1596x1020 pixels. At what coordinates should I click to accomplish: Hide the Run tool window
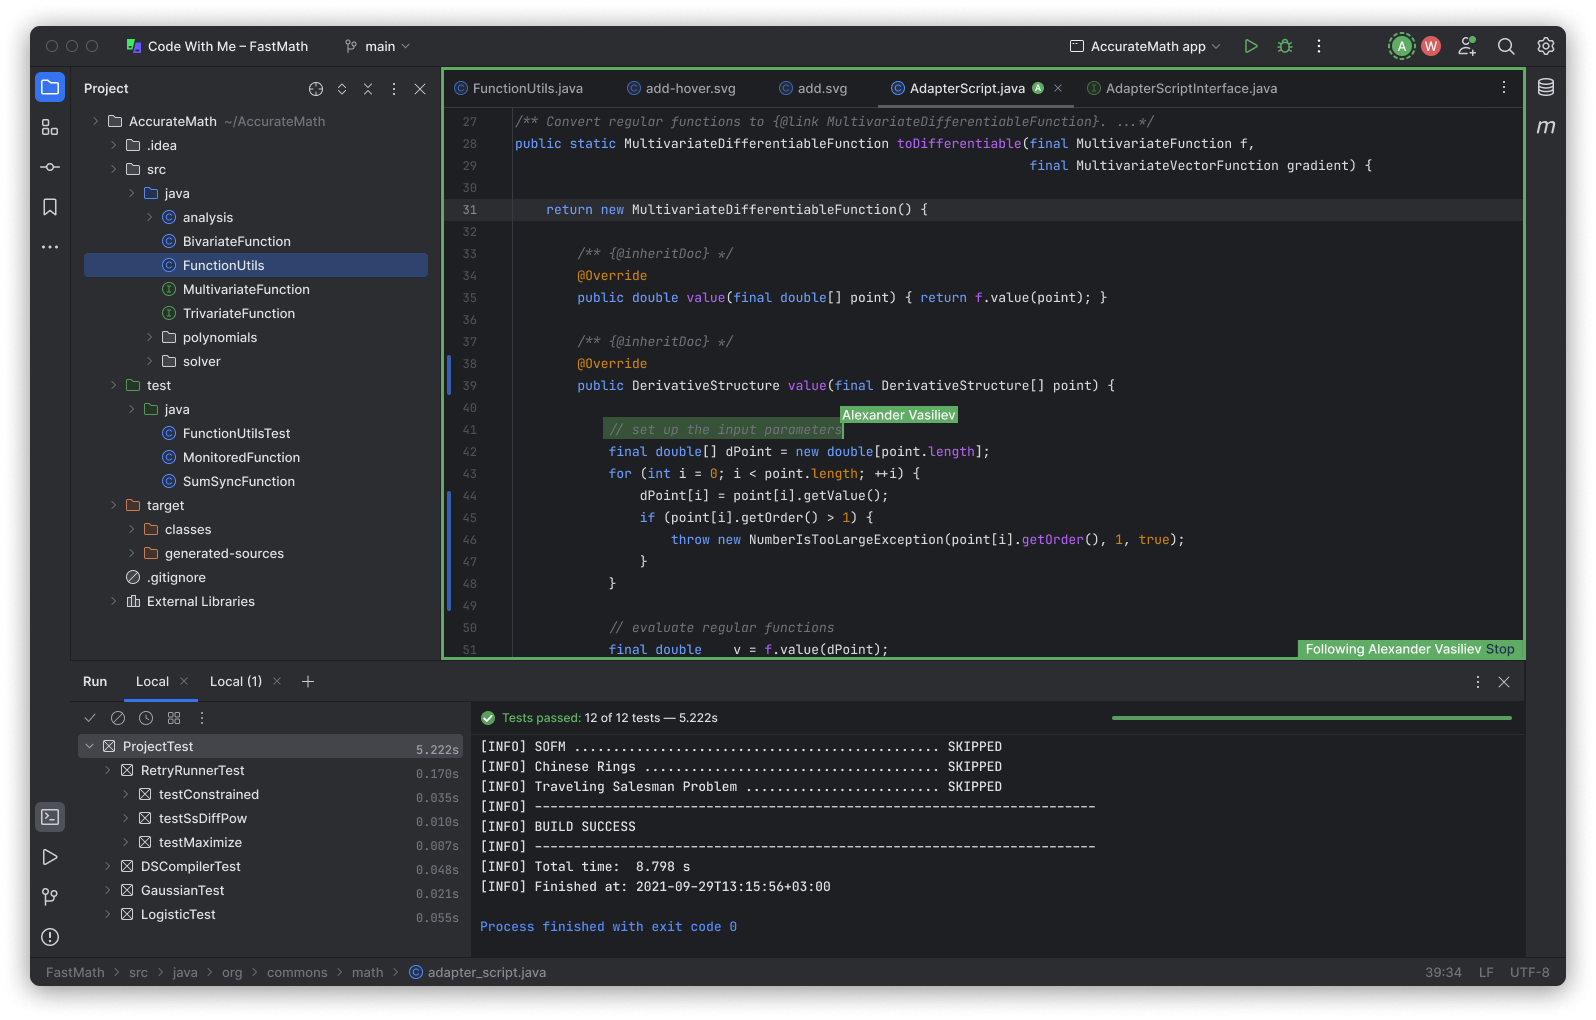coord(1504,682)
